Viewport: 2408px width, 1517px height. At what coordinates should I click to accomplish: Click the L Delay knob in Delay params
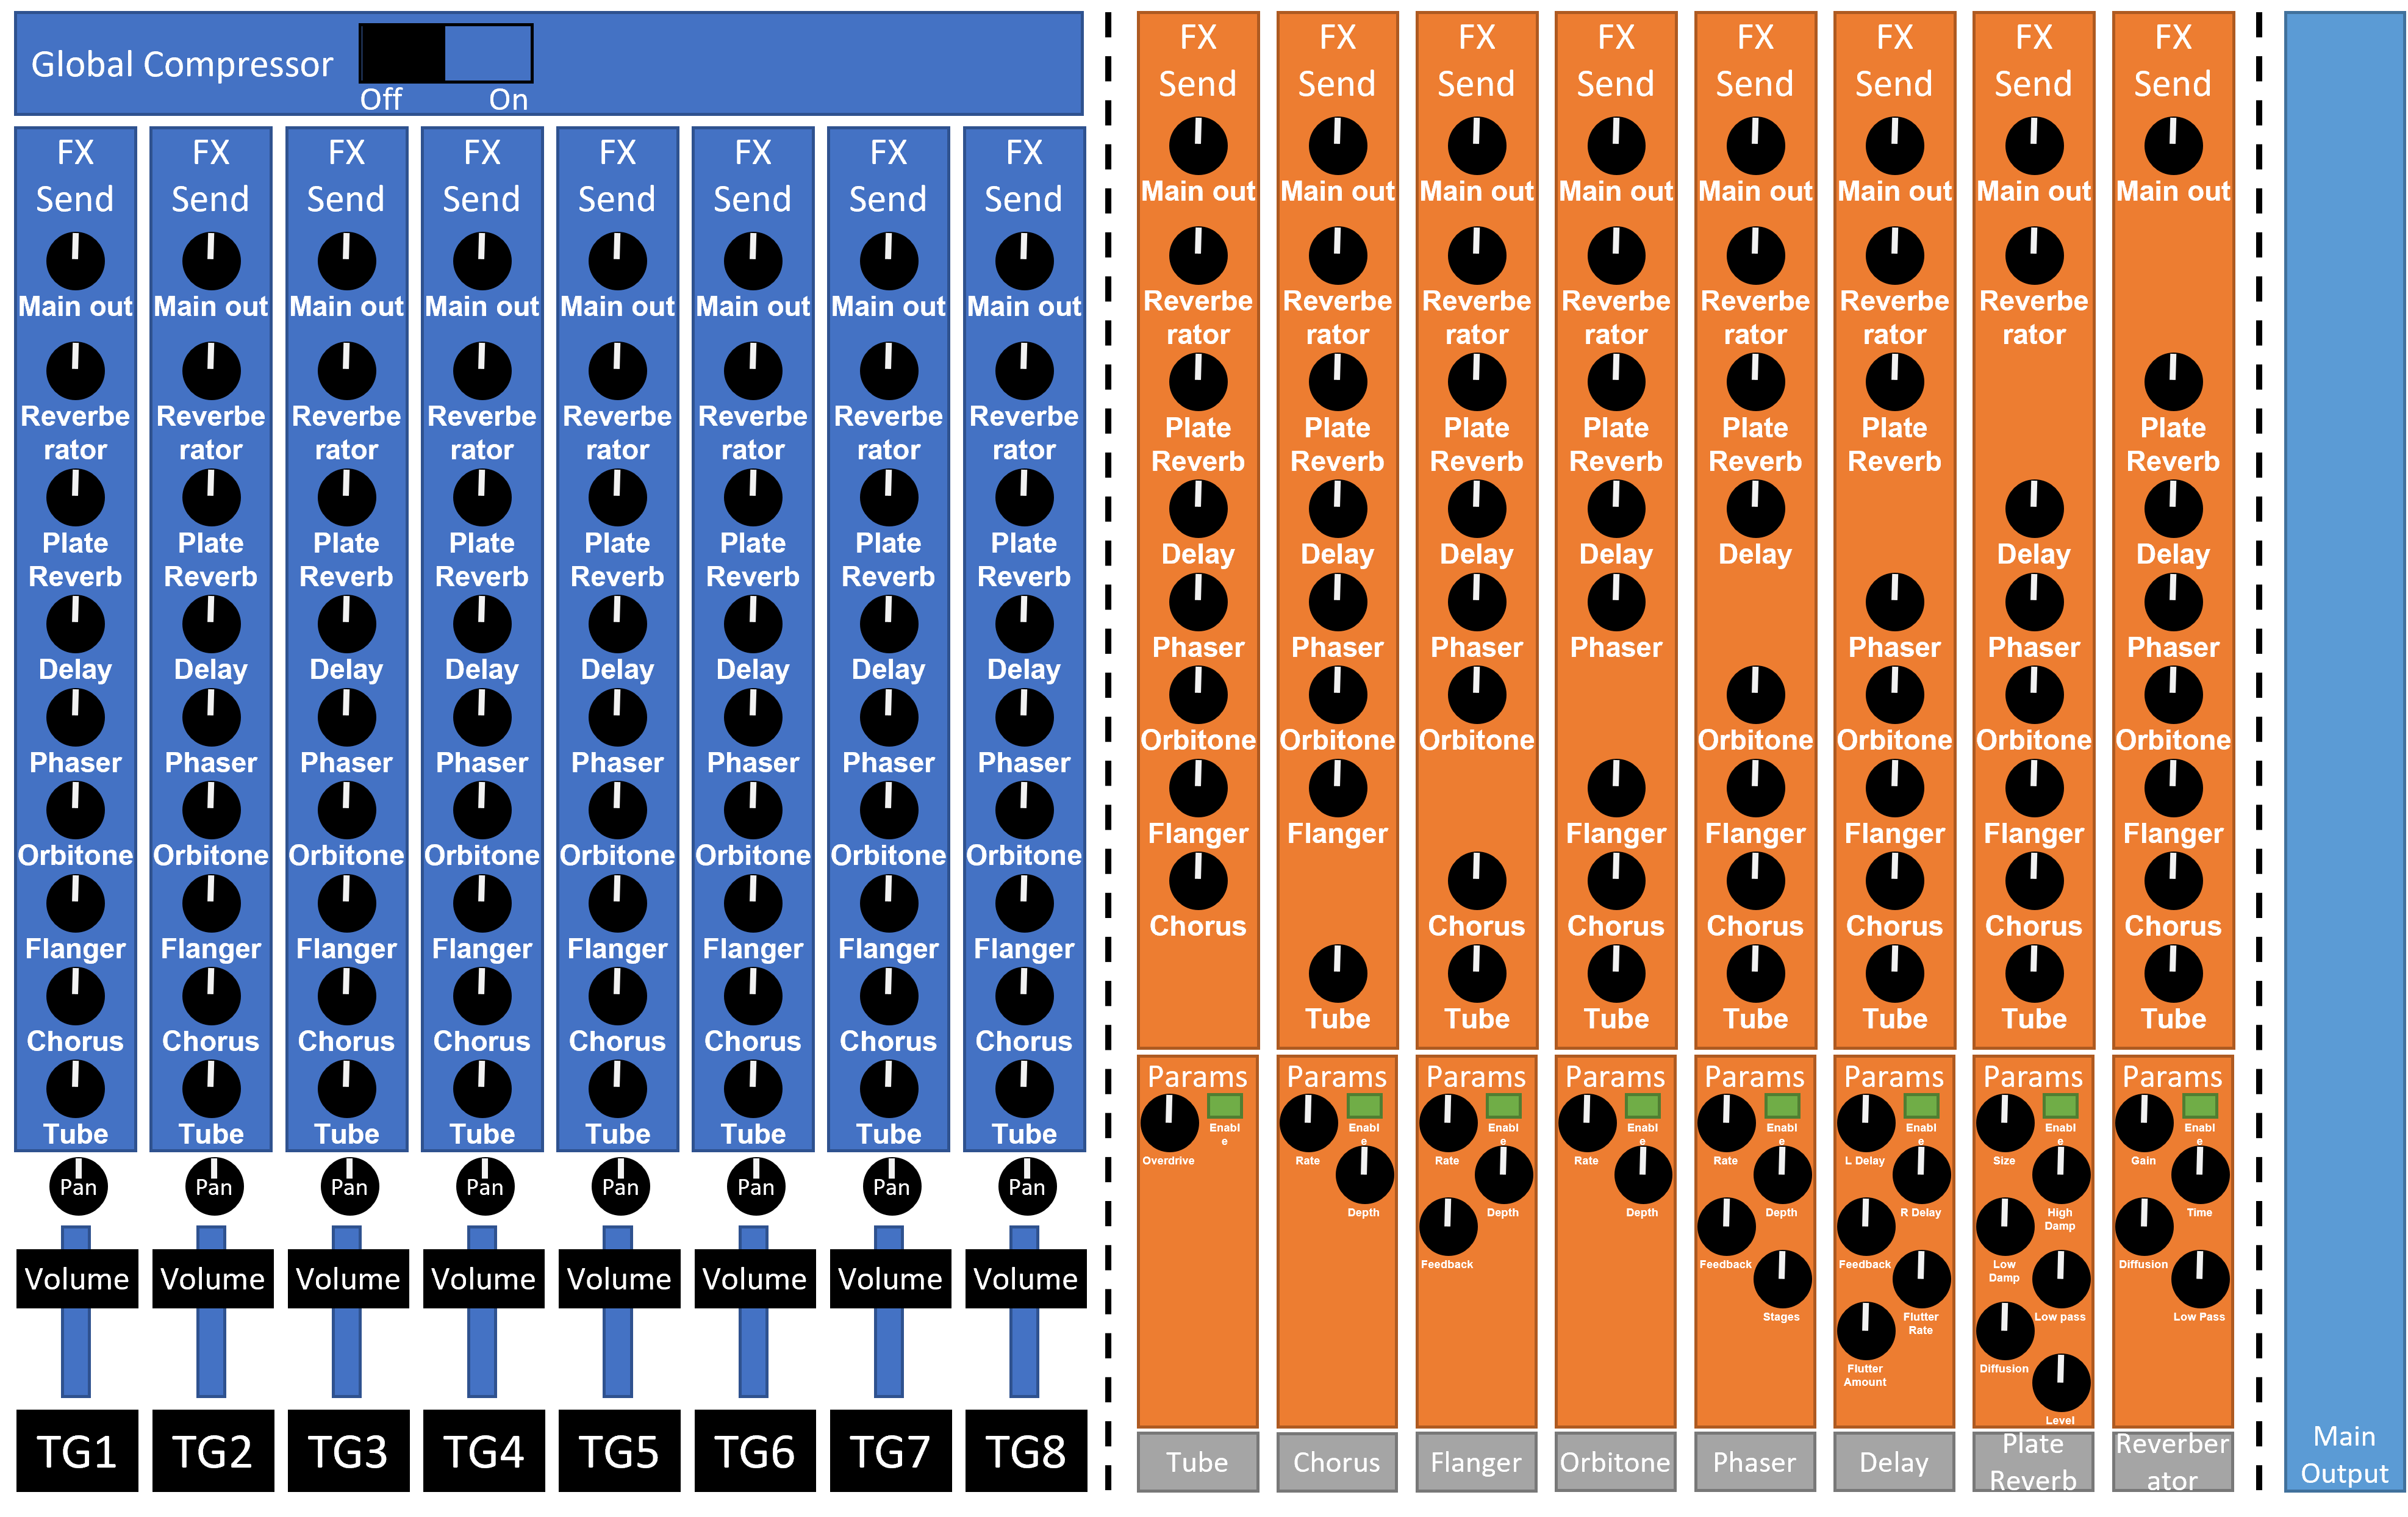point(1865,1122)
